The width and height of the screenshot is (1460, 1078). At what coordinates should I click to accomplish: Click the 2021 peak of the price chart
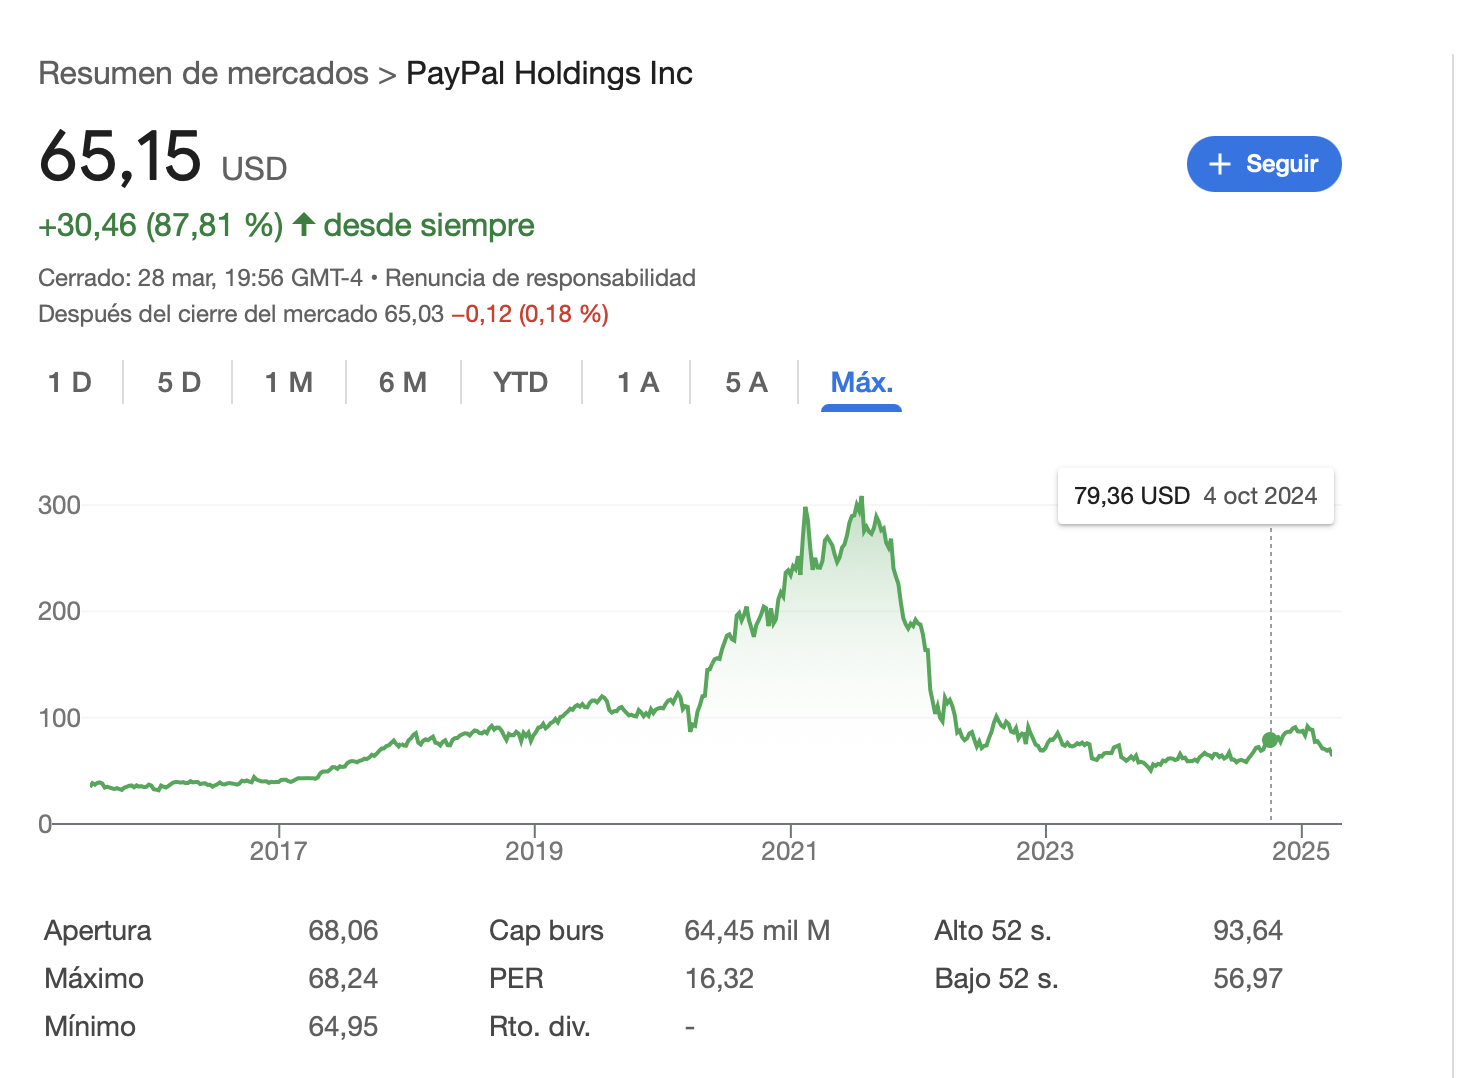point(861,498)
